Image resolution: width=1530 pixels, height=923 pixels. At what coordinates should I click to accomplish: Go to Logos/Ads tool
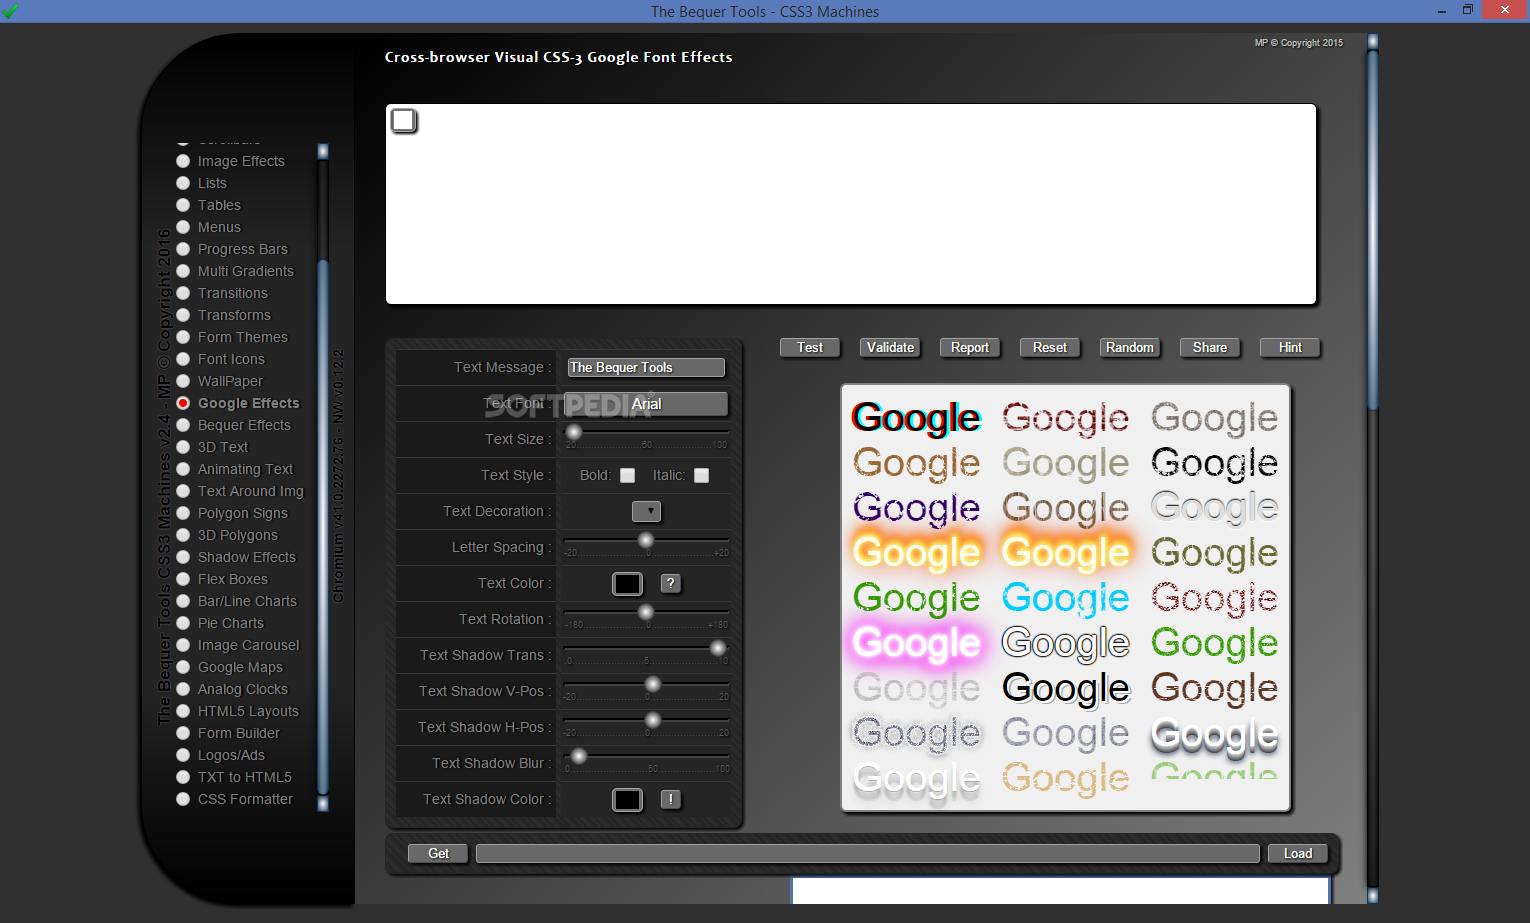231,755
